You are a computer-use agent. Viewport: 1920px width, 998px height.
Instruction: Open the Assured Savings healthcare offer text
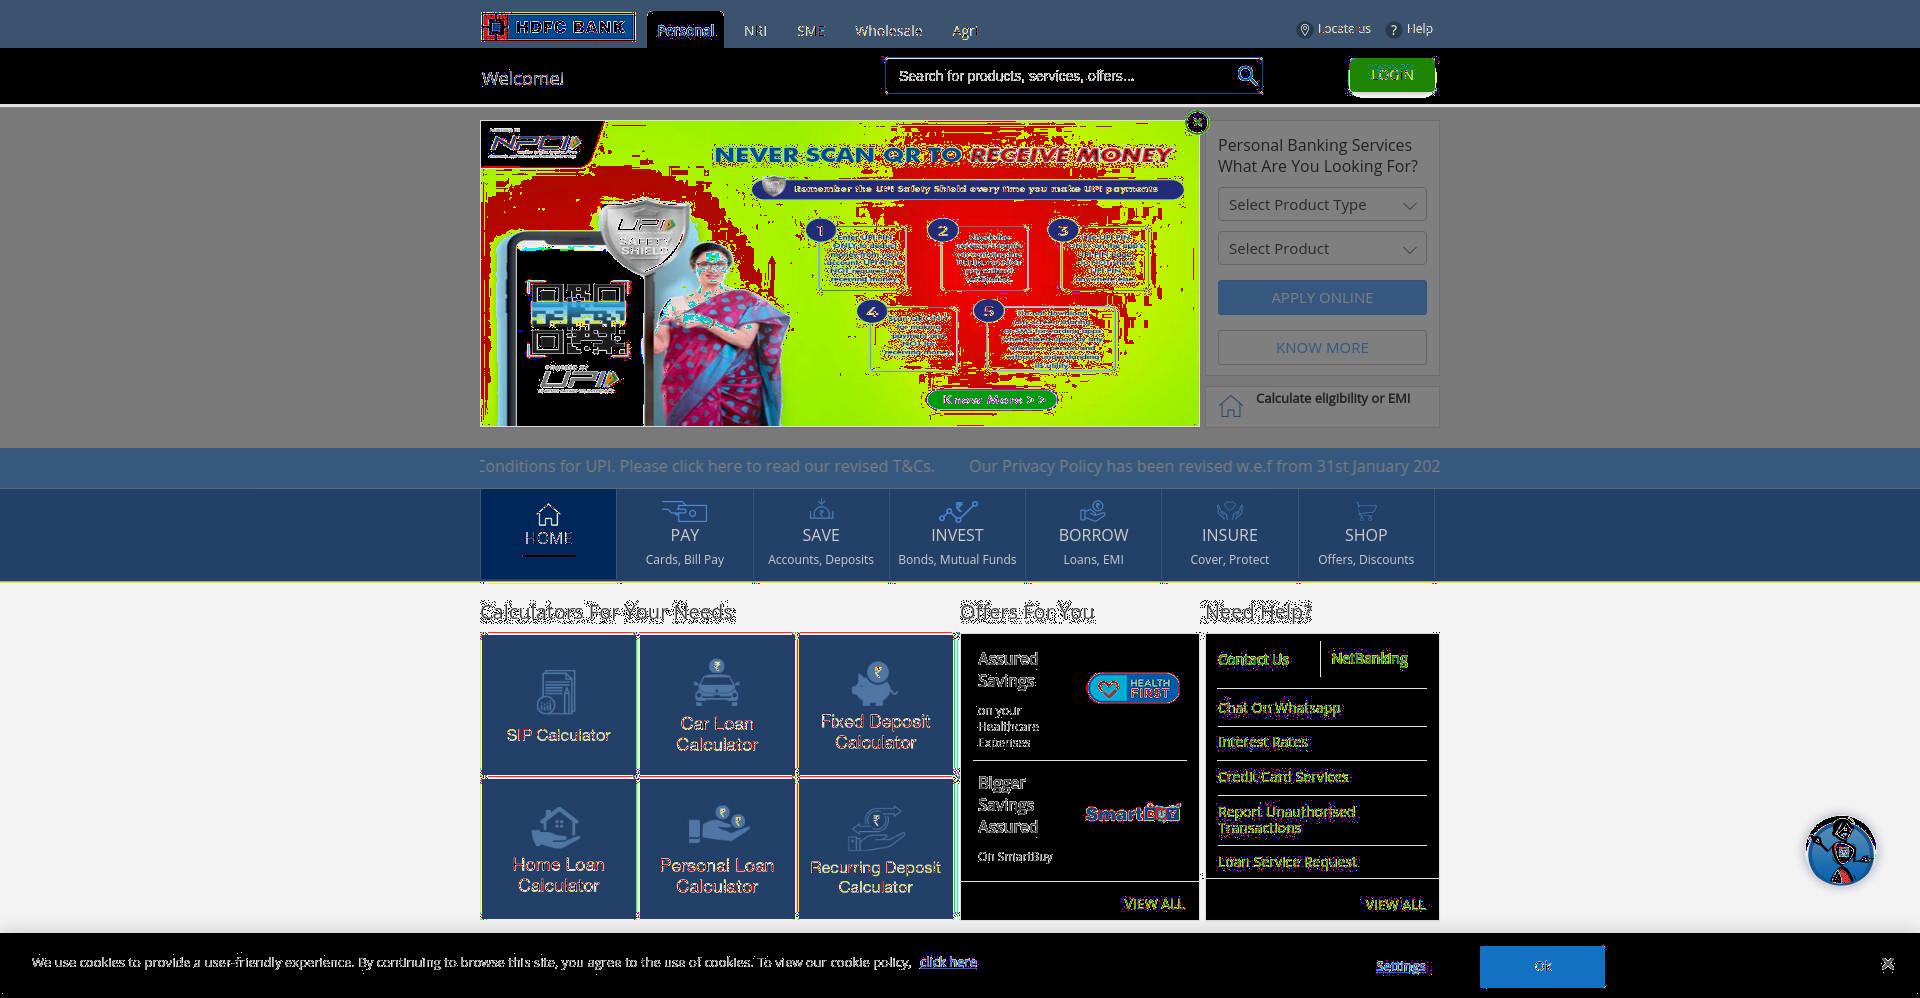point(1009,700)
